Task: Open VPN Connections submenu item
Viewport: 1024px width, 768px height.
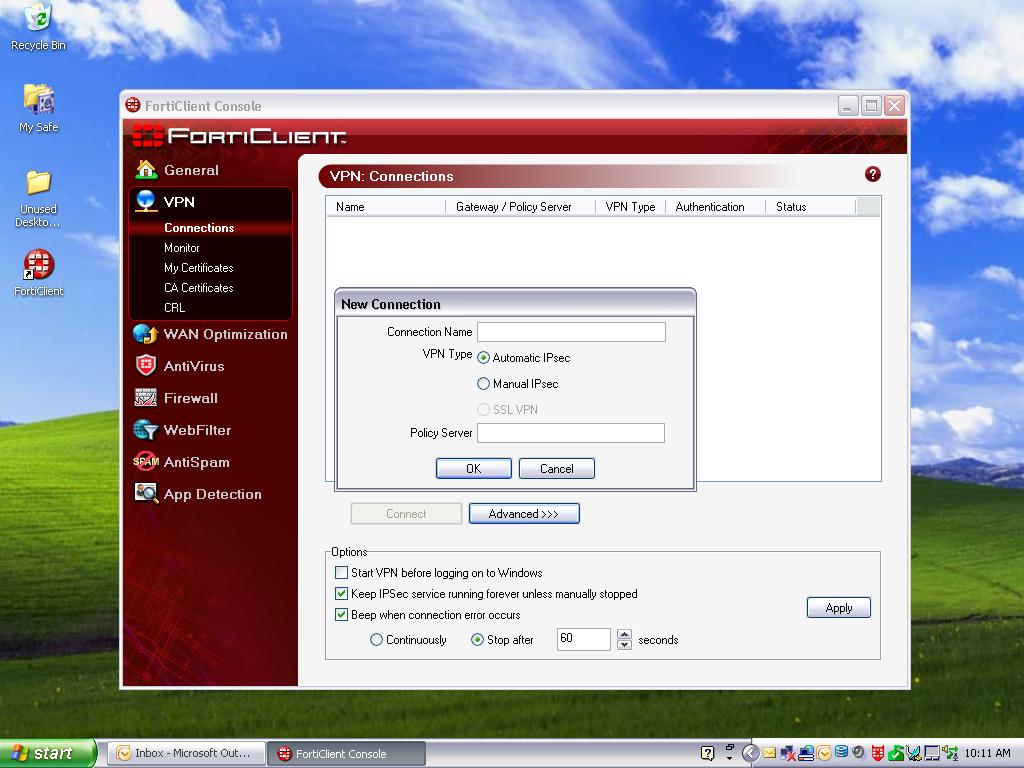Action: [199, 228]
